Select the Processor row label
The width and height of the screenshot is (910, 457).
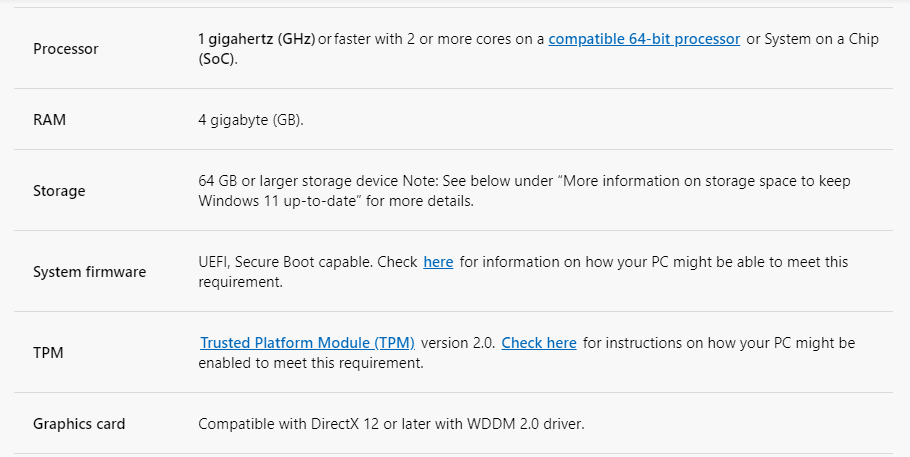tap(66, 49)
